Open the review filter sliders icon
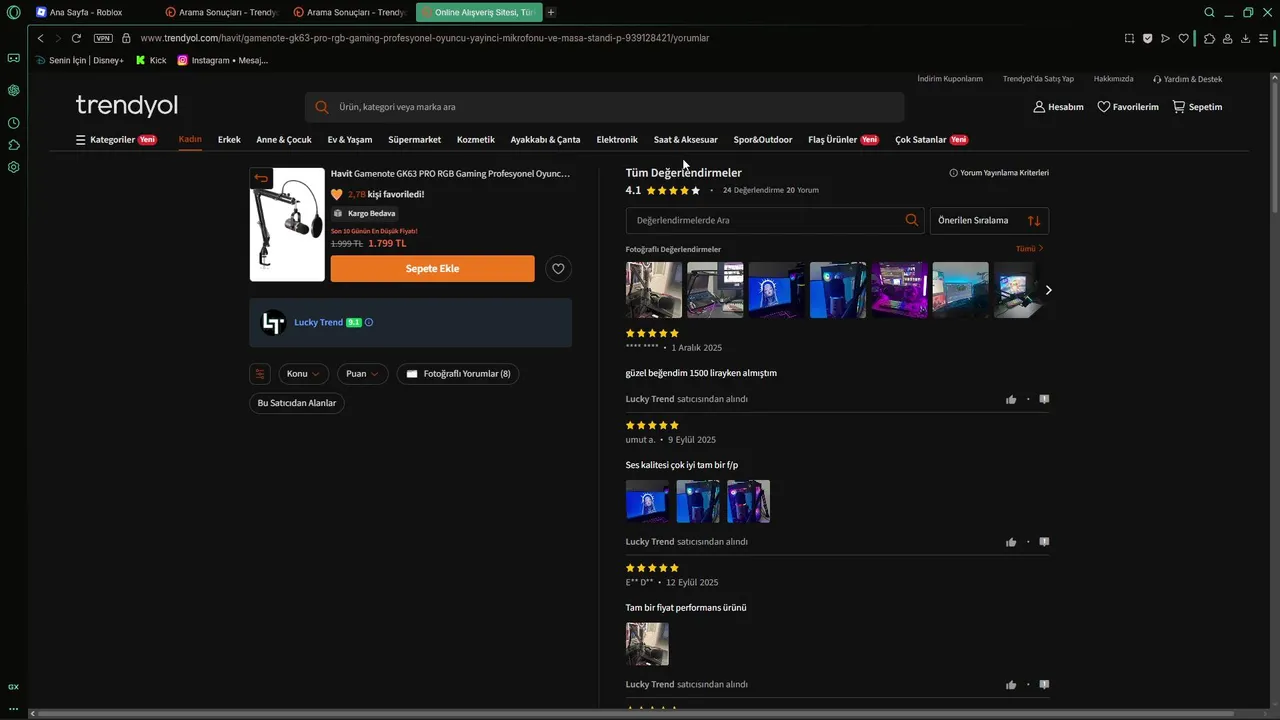 coord(260,374)
